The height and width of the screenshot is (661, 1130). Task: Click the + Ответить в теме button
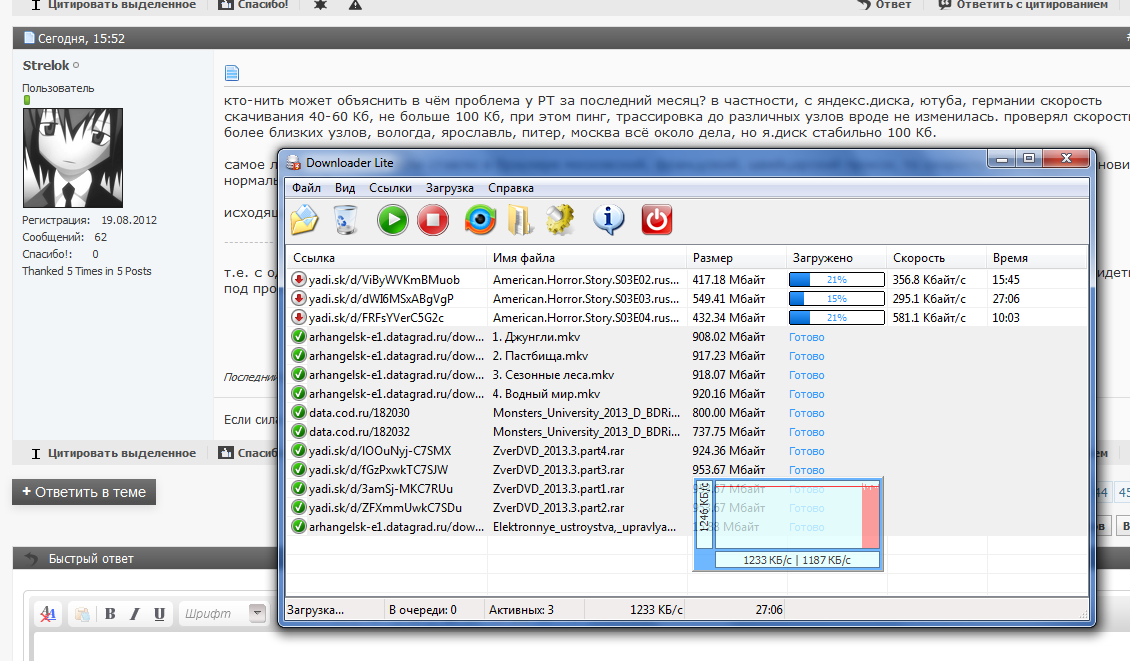(84, 492)
